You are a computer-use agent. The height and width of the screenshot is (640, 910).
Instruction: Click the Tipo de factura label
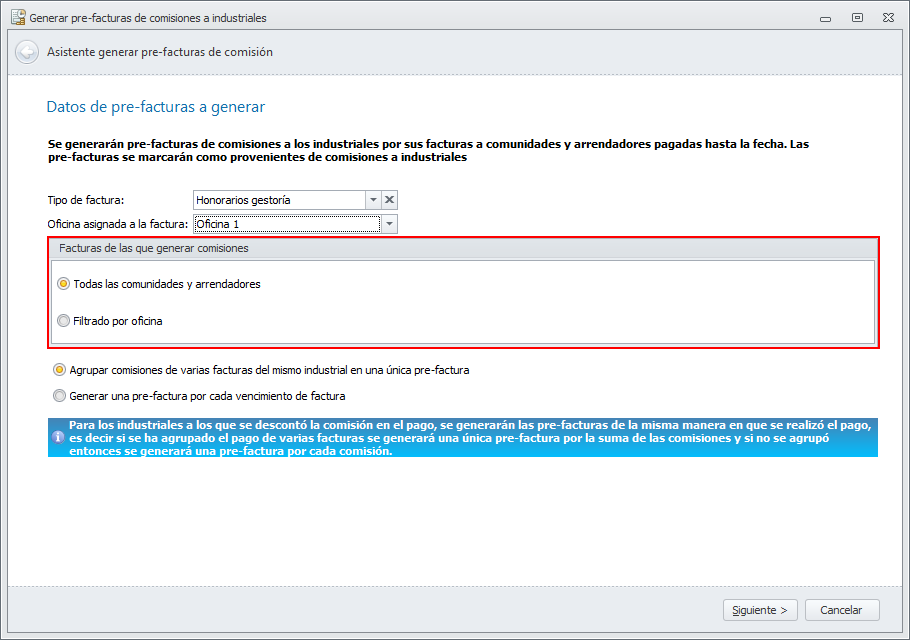coord(86,200)
